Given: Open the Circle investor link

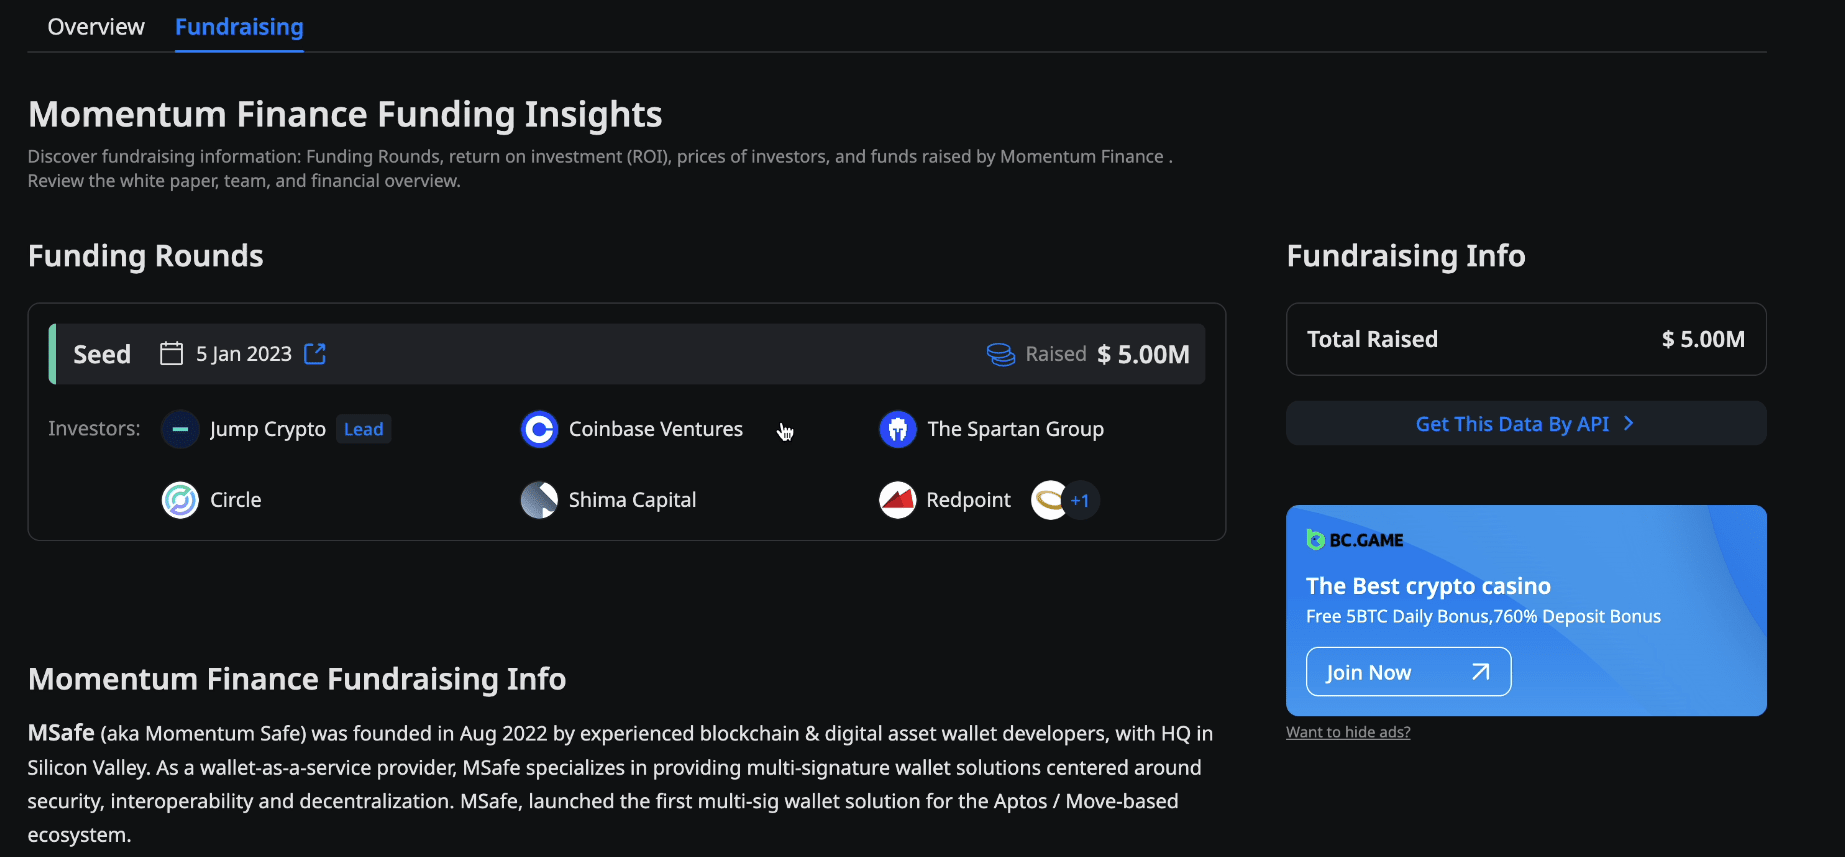Looking at the screenshot, I should point(236,500).
